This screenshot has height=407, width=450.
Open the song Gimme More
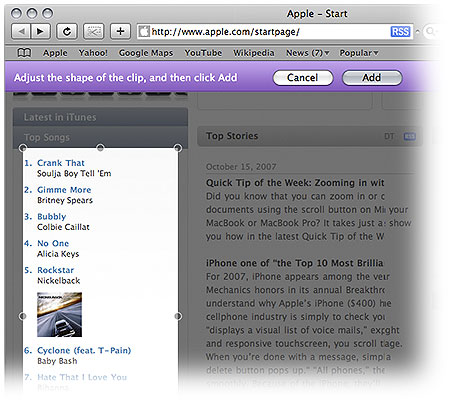64,190
